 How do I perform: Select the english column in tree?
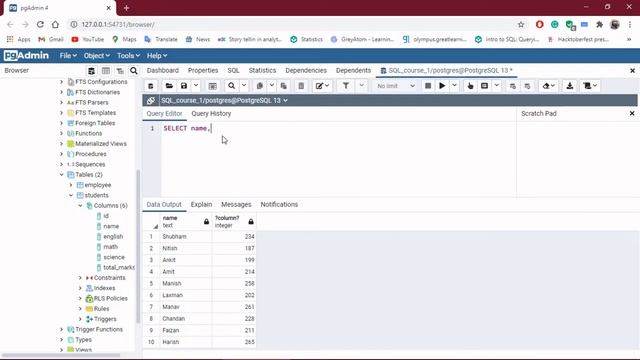point(113,236)
